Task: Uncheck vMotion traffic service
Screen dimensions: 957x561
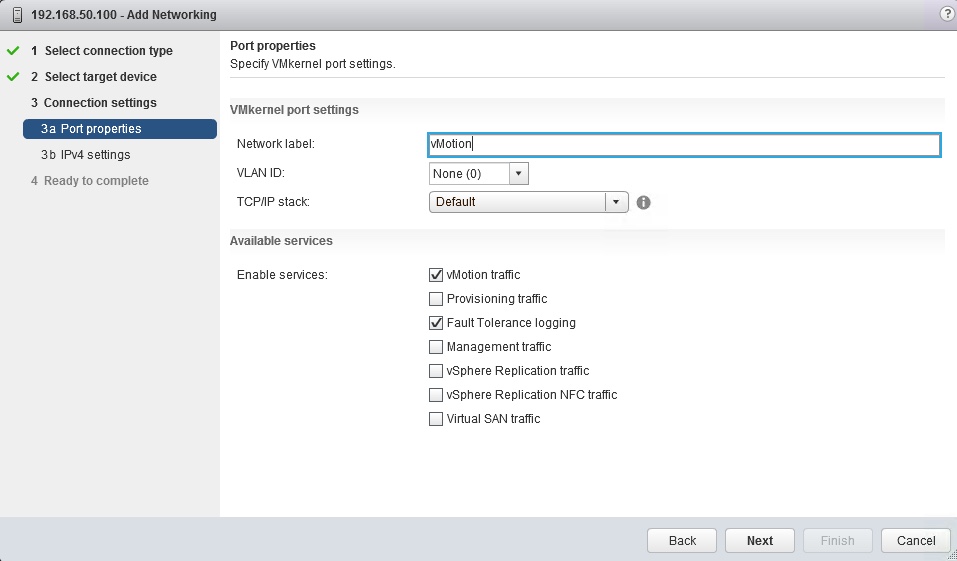Action: pyautogui.click(x=436, y=275)
